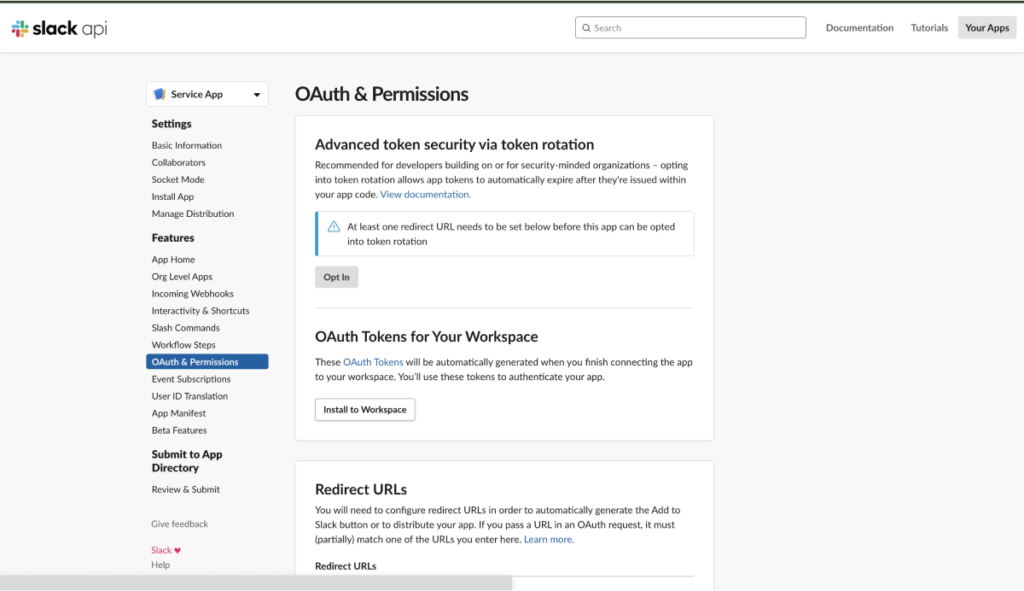The width and height of the screenshot is (1024, 591).
Task: Open the View documentation link
Action: point(425,194)
